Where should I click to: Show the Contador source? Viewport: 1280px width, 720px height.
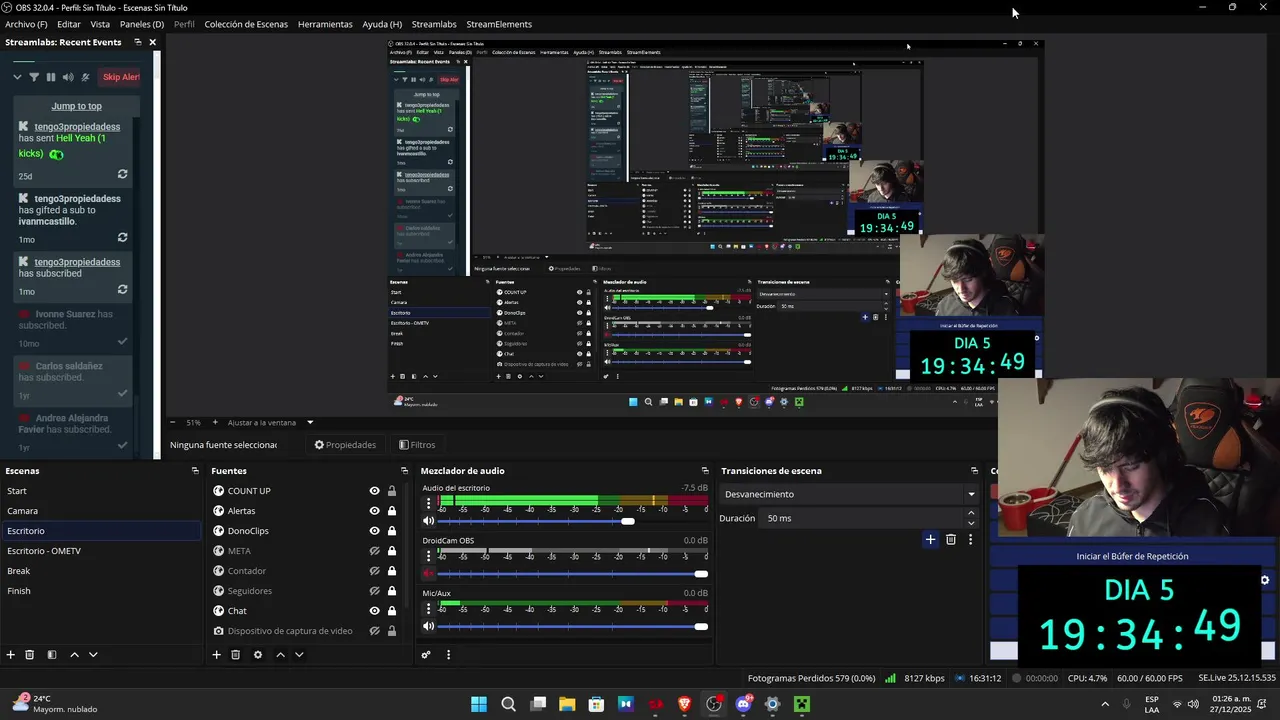pyautogui.click(x=374, y=571)
